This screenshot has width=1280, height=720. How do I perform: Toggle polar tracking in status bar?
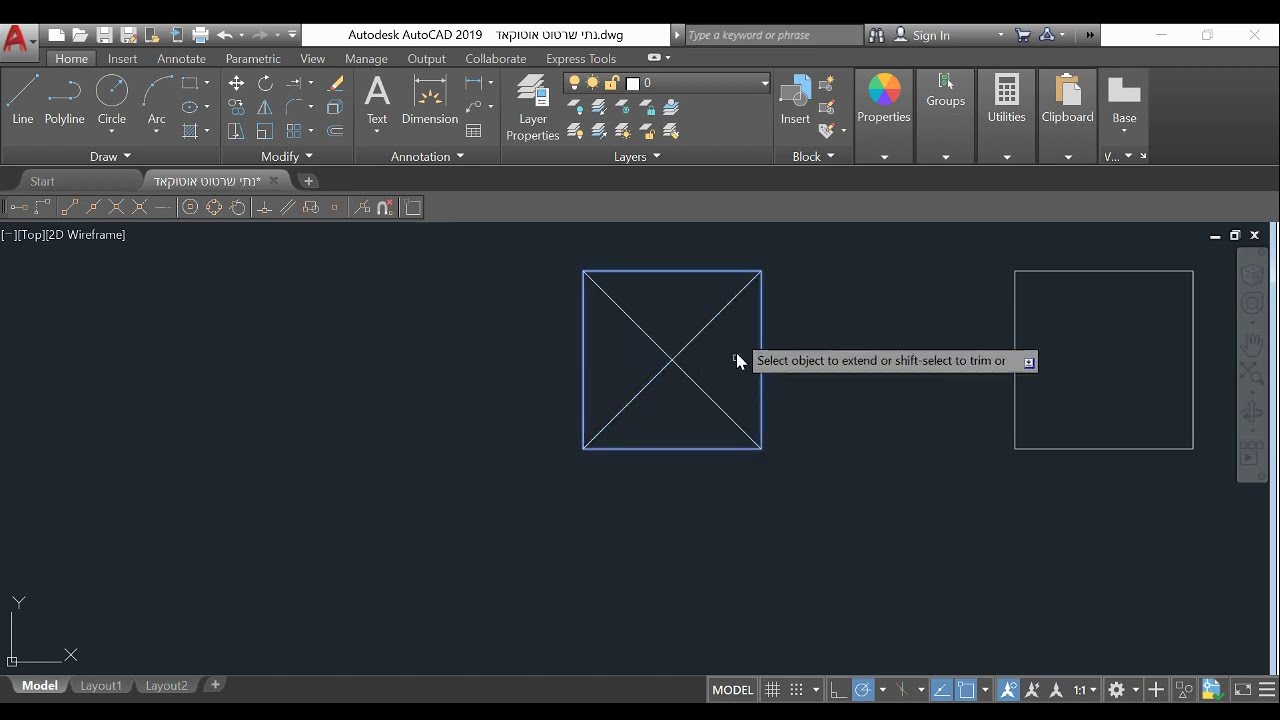(x=862, y=690)
